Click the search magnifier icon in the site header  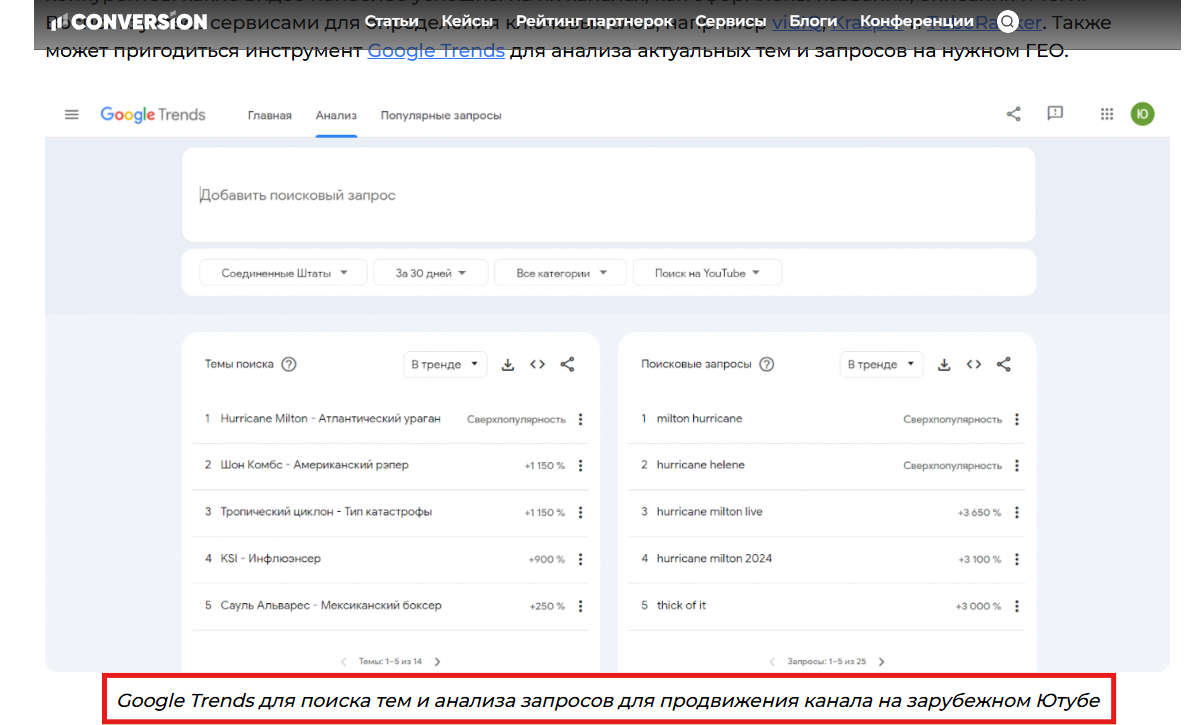(1008, 21)
